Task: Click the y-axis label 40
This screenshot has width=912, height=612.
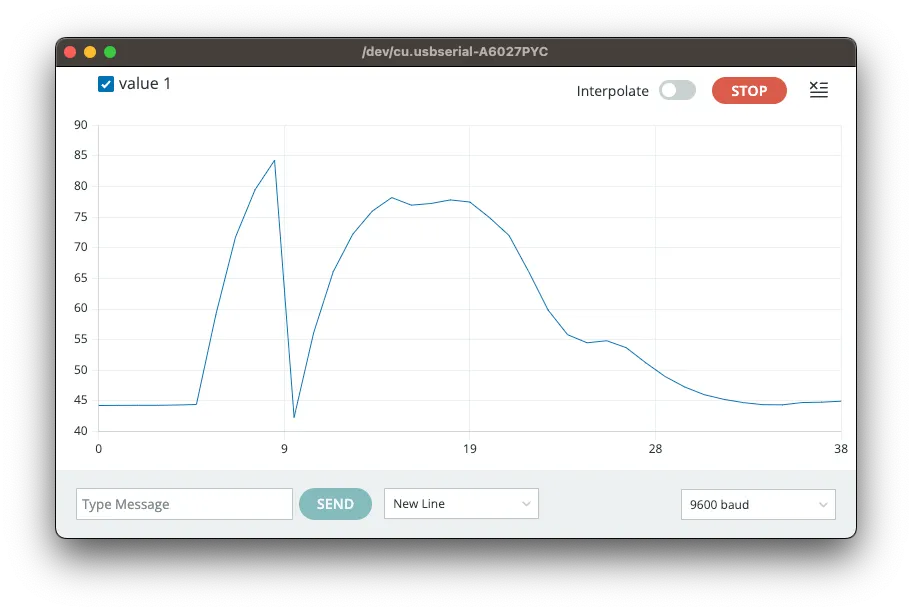Action: tap(81, 431)
